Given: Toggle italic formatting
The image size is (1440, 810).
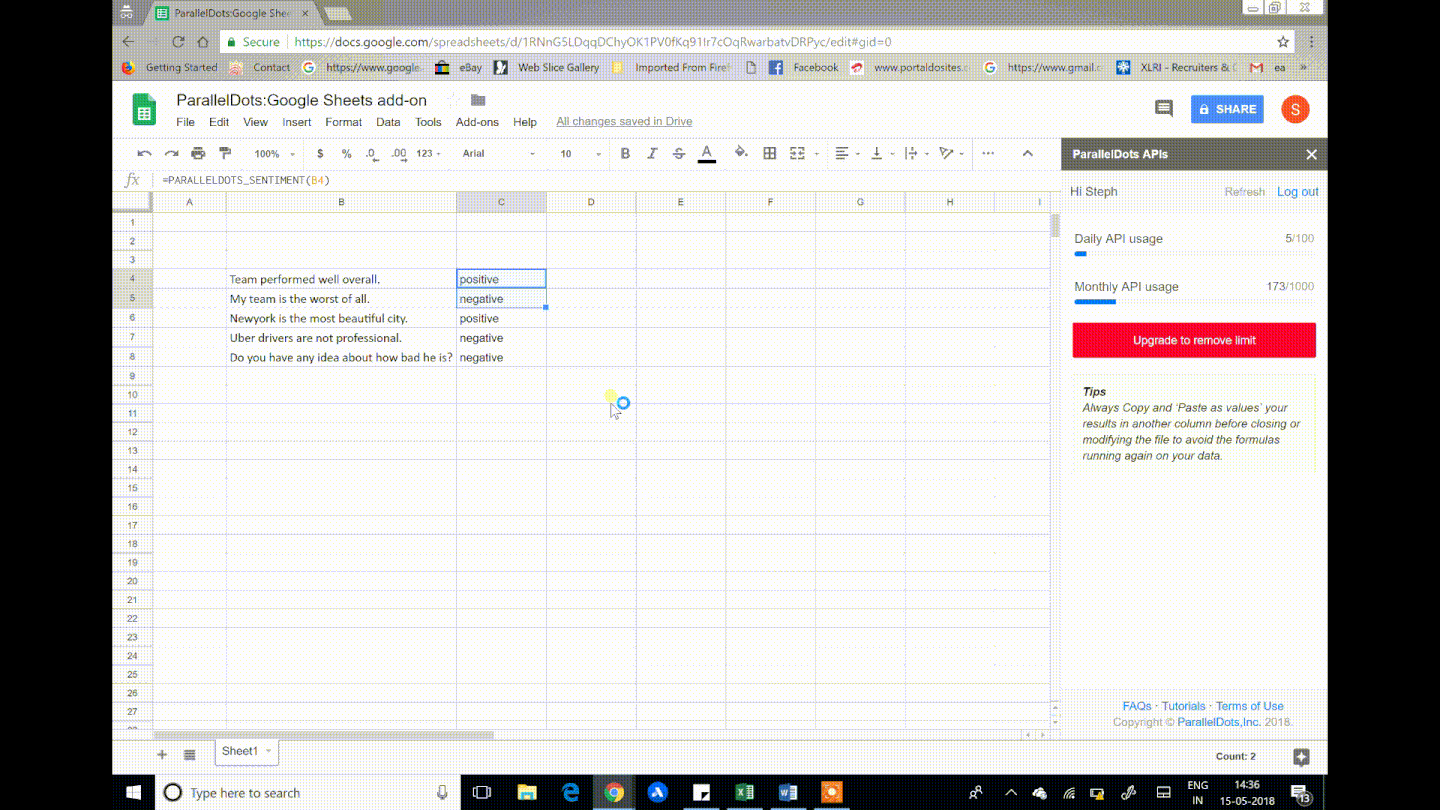Looking at the screenshot, I should 652,153.
